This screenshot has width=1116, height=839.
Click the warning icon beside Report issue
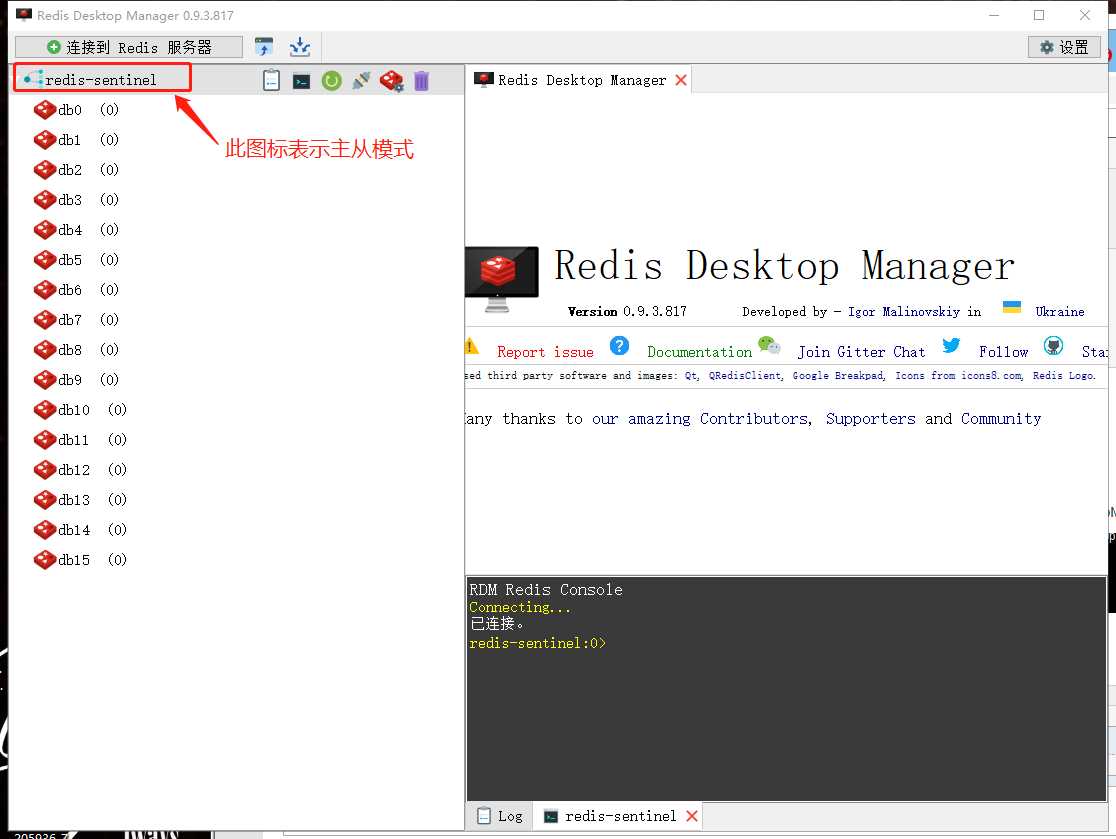pos(471,347)
